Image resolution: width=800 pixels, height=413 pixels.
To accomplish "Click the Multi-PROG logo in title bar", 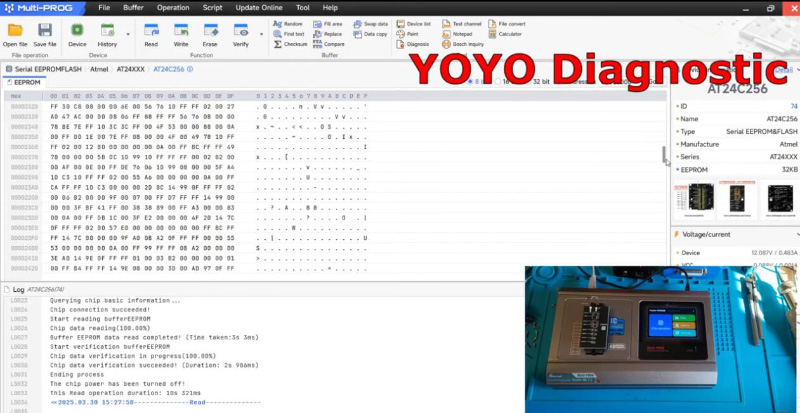I will coord(38,8).
